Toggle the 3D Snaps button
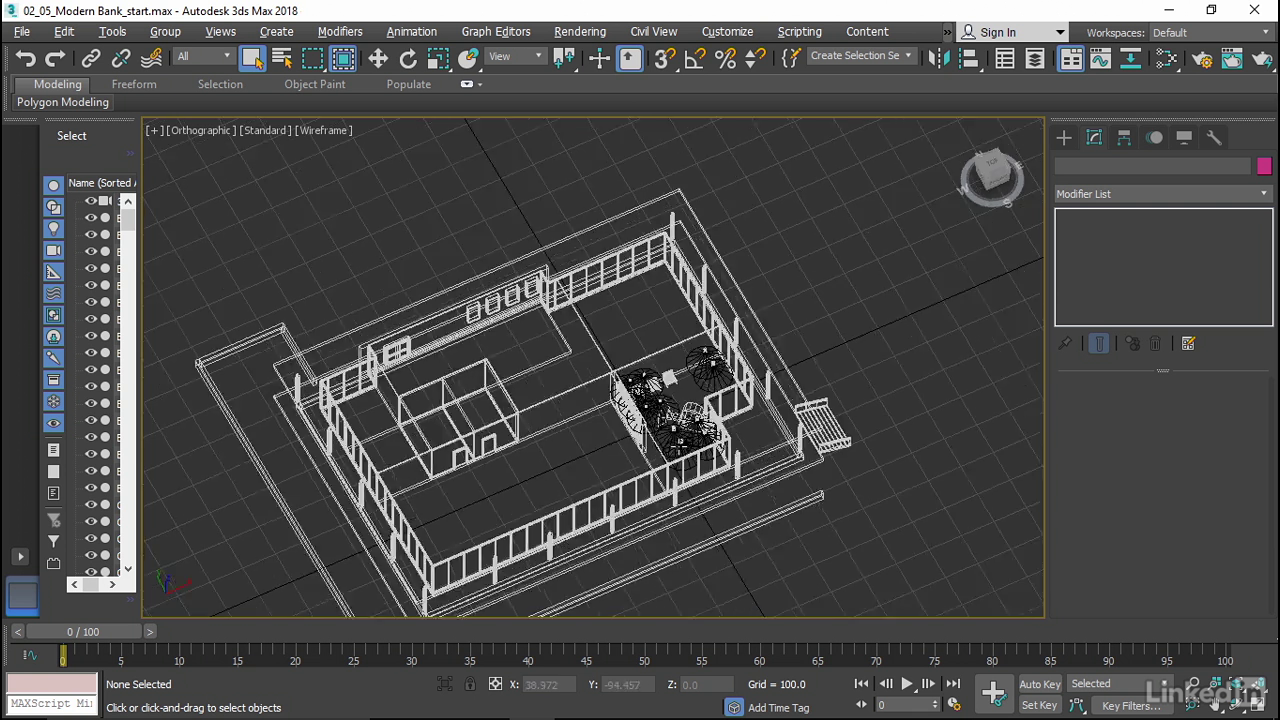 (665, 59)
